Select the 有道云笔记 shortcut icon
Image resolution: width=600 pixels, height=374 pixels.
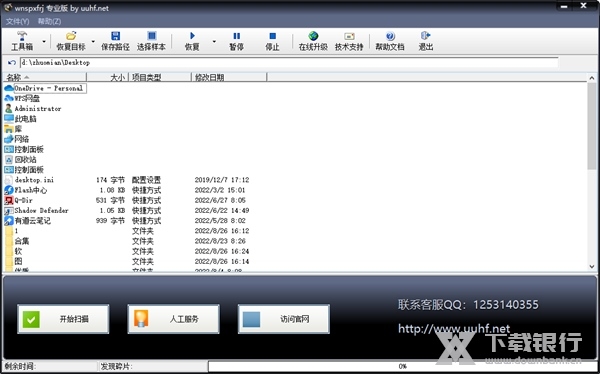(x=9, y=221)
